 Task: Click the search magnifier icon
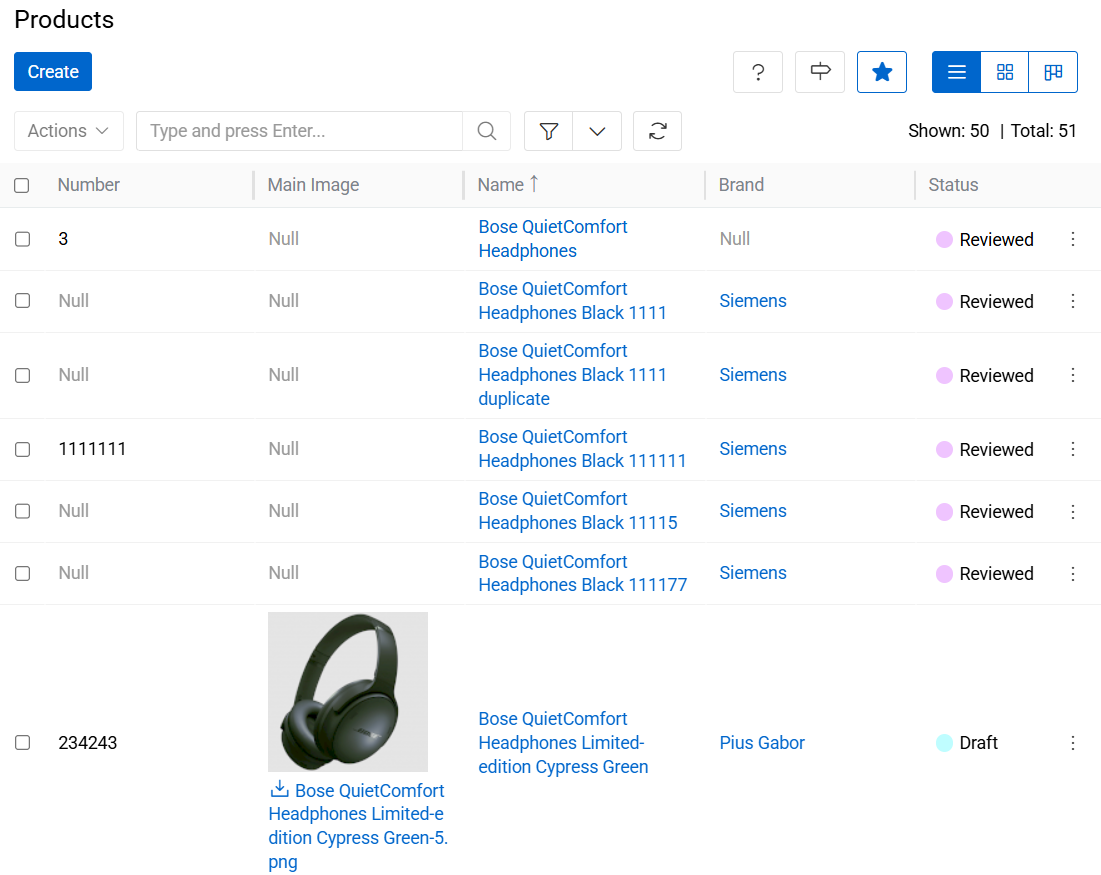pos(487,131)
